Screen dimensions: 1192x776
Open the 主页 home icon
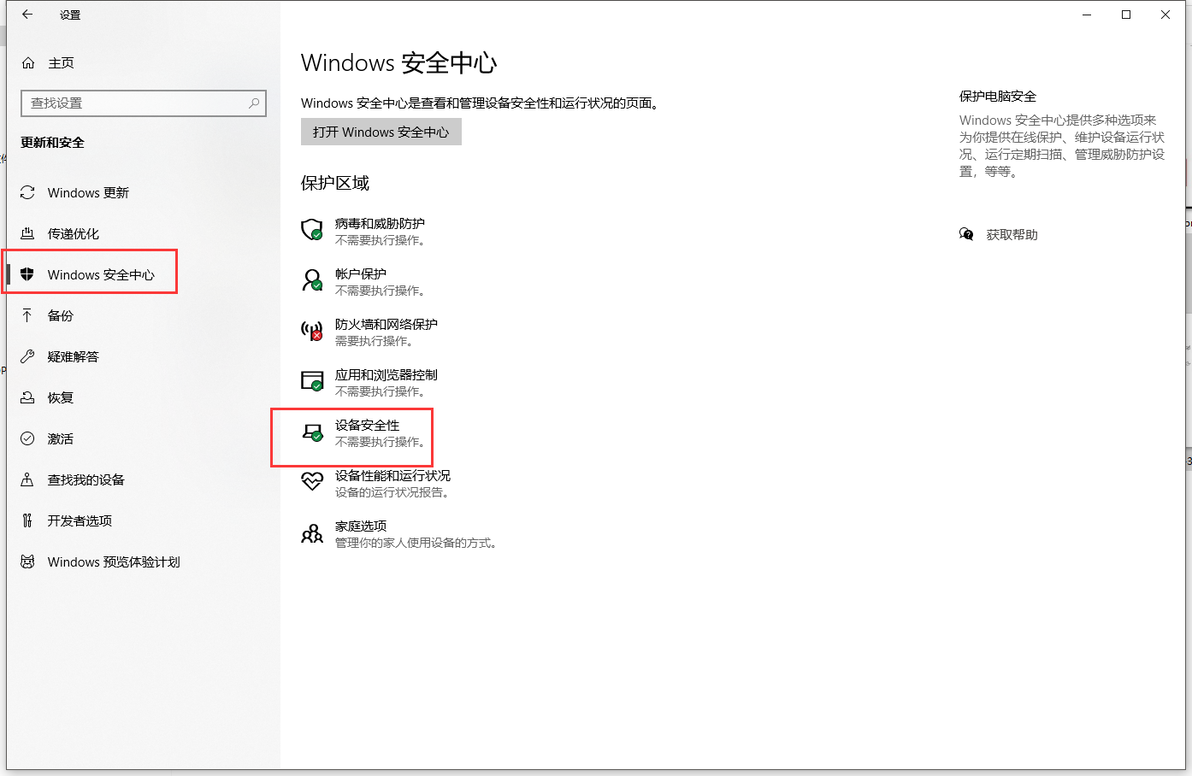(28, 63)
